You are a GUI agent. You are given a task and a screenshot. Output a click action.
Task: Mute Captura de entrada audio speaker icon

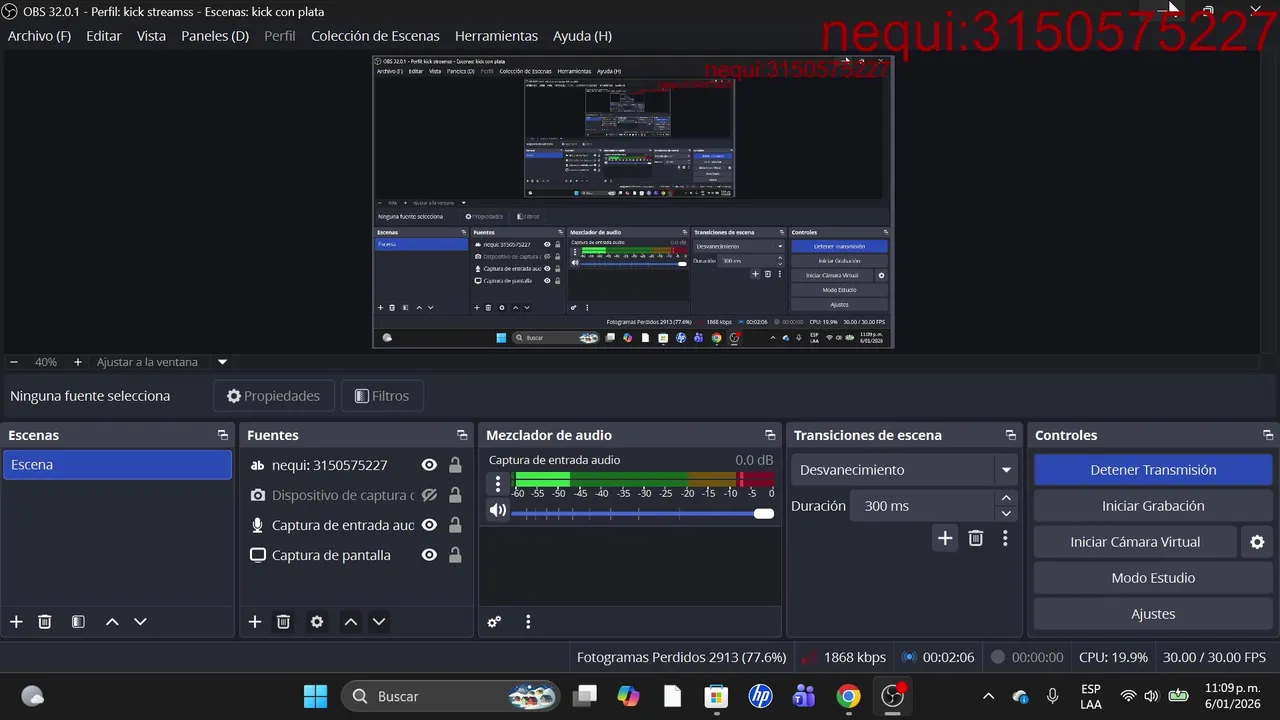coord(498,511)
